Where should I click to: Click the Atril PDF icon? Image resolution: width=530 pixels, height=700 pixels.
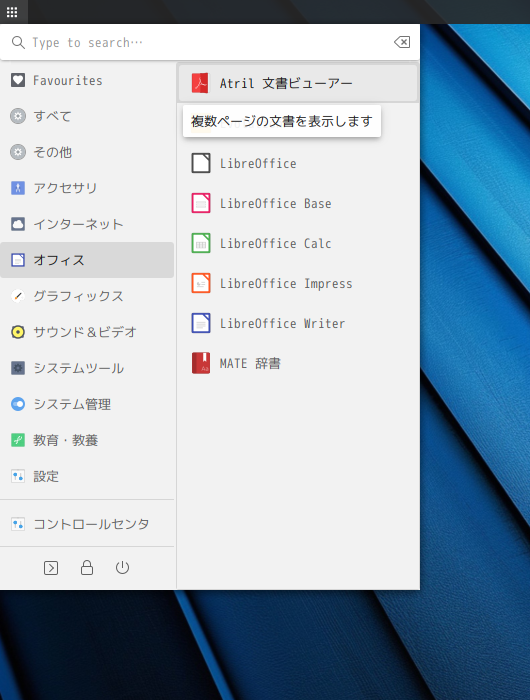200,83
